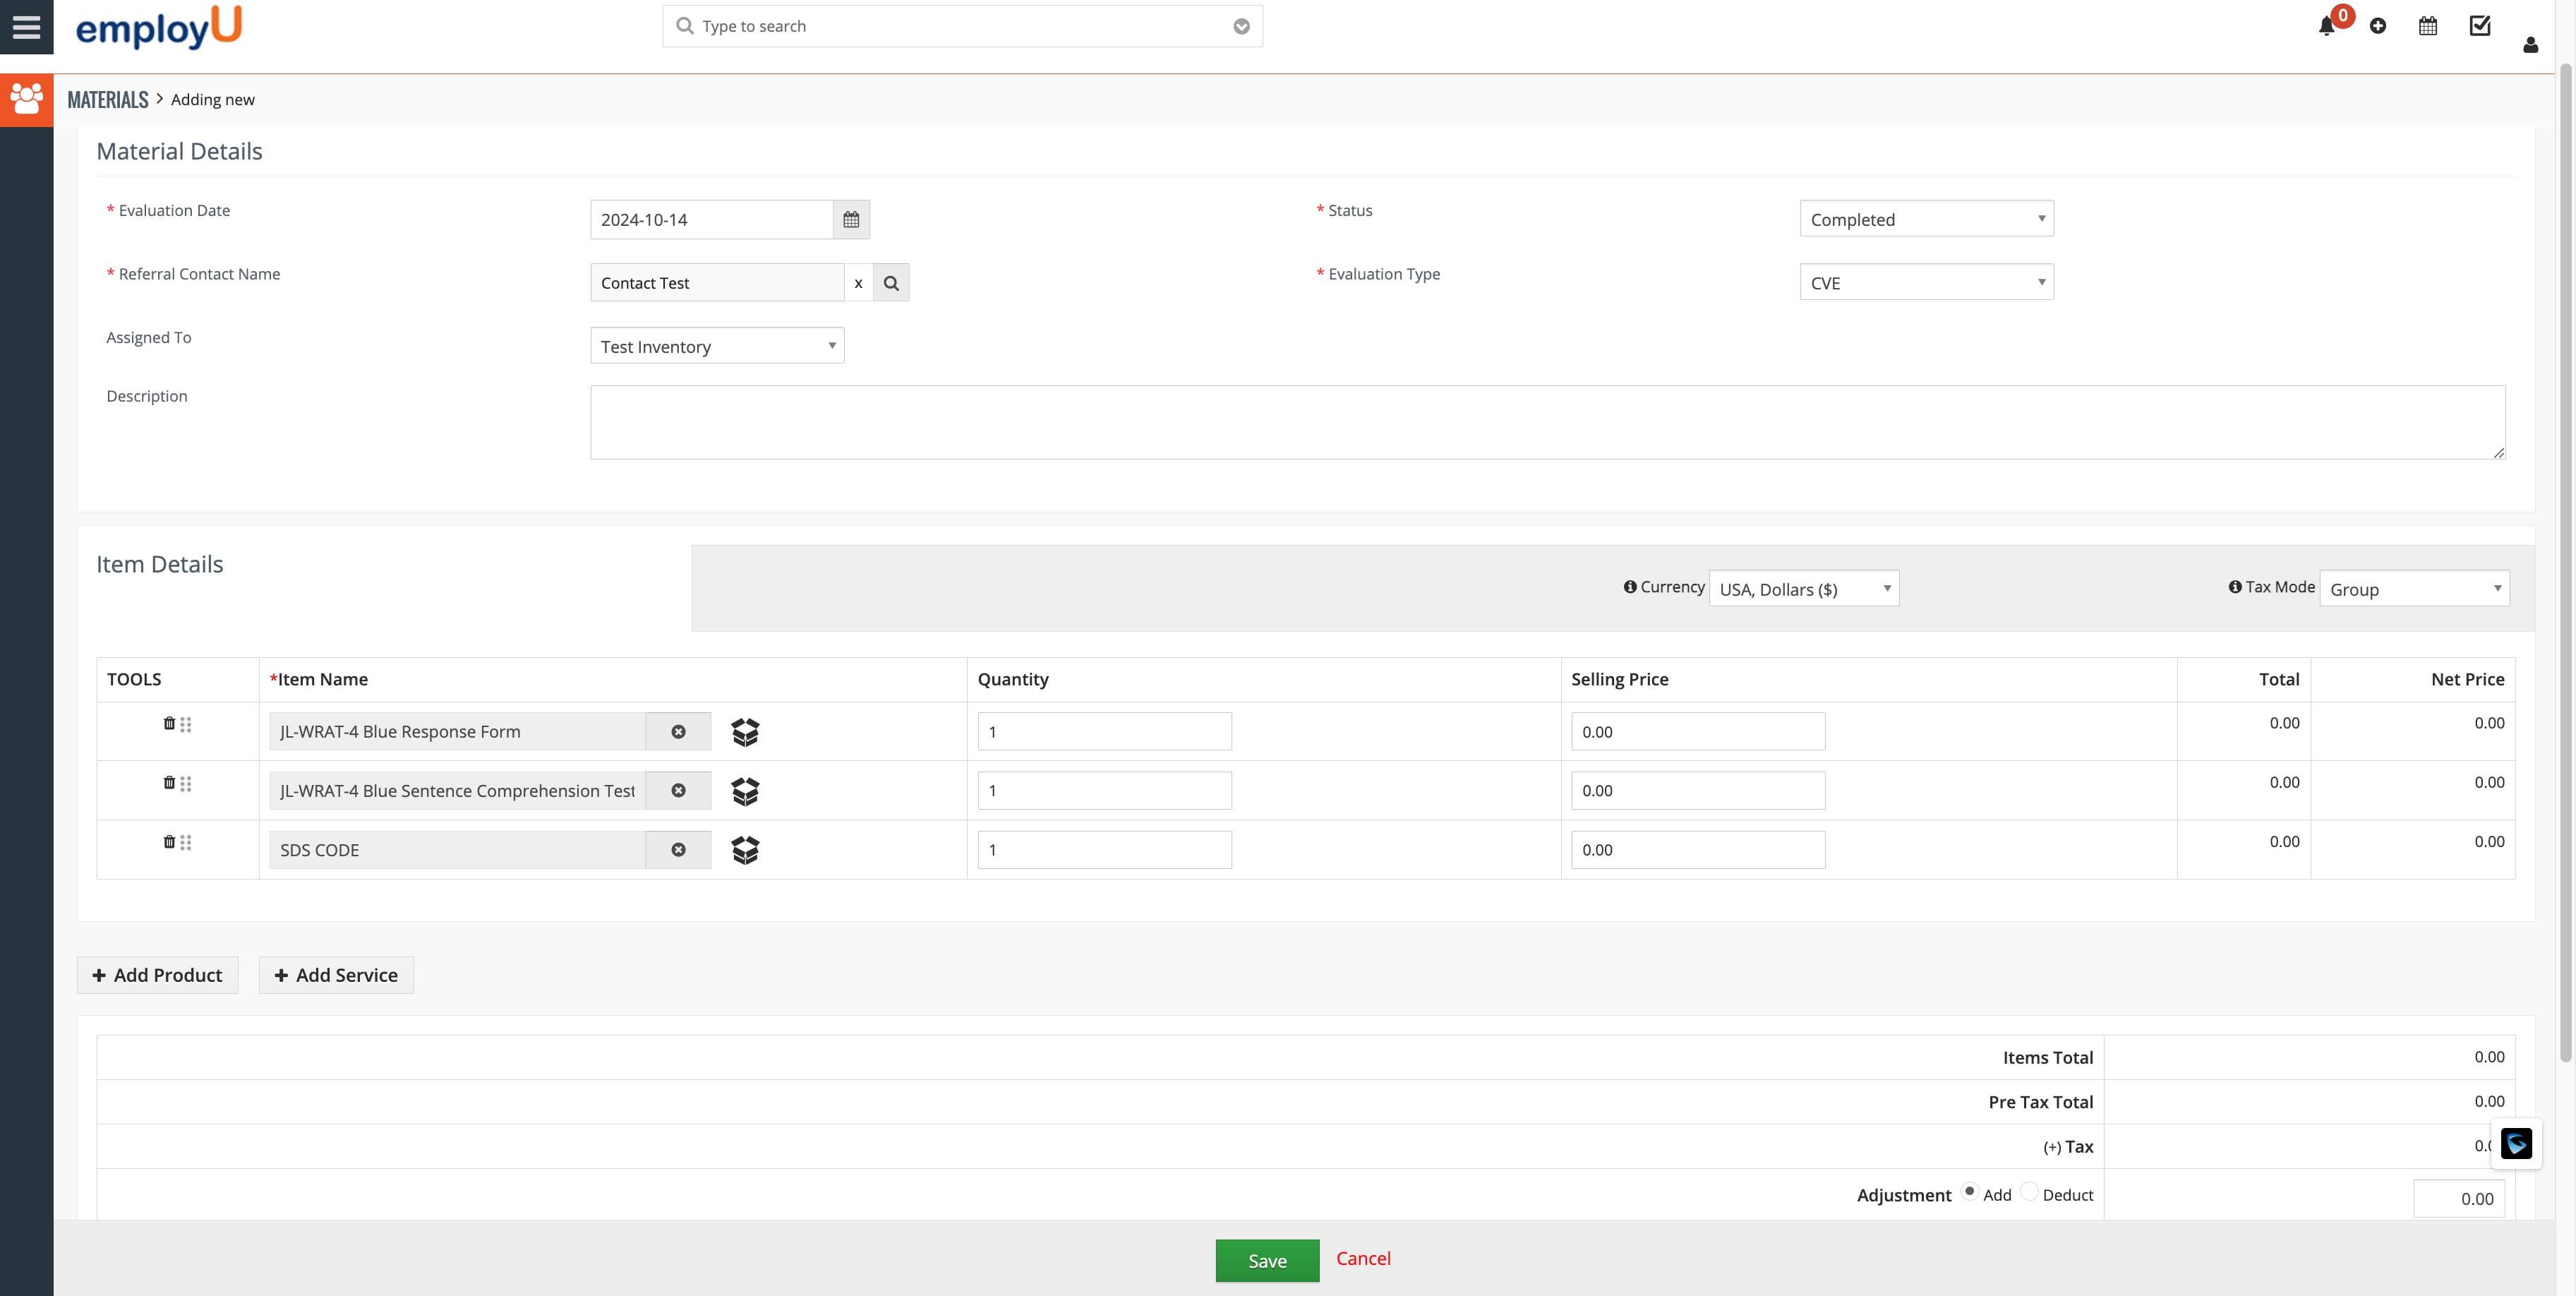
Task: Click the Add Product button
Action: click(x=158, y=975)
